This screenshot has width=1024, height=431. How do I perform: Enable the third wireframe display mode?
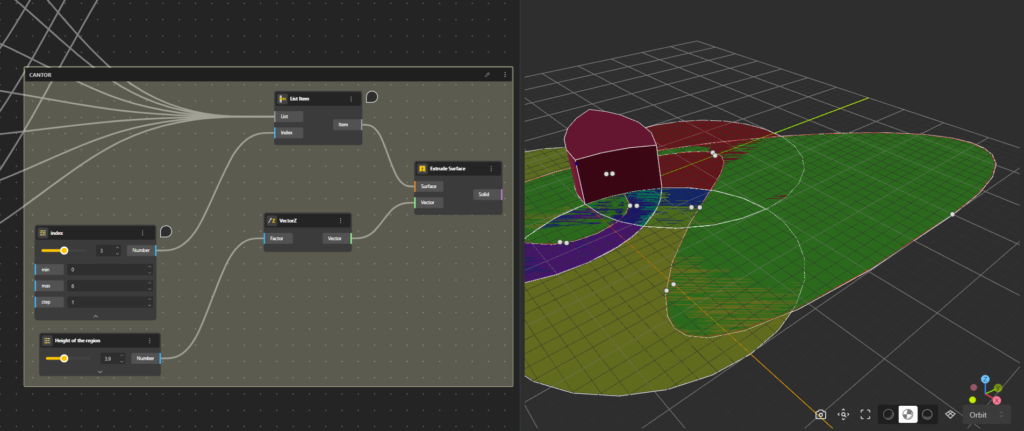[x=928, y=414]
